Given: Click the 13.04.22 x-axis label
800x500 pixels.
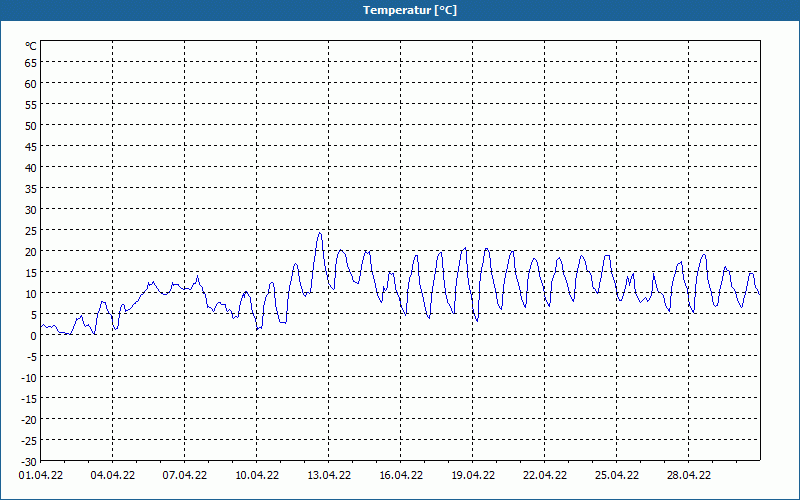Looking at the screenshot, I should pyautogui.click(x=329, y=476).
